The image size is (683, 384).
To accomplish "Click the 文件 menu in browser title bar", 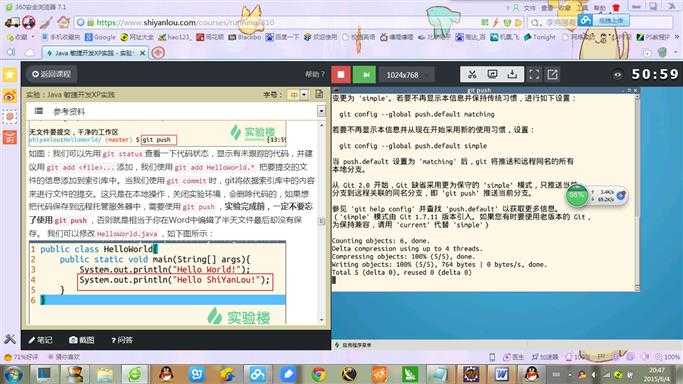I will (x=529, y=8).
